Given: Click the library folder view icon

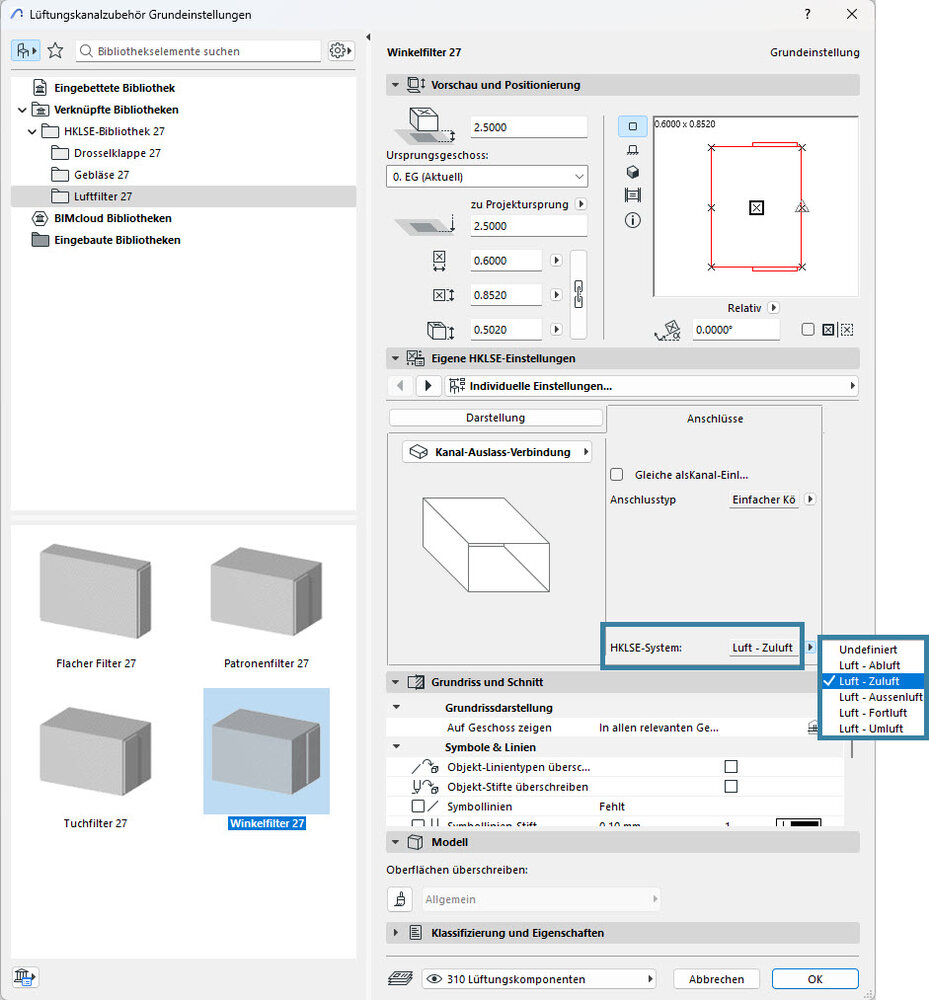Looking at the screenshot, I should [26, 50].
